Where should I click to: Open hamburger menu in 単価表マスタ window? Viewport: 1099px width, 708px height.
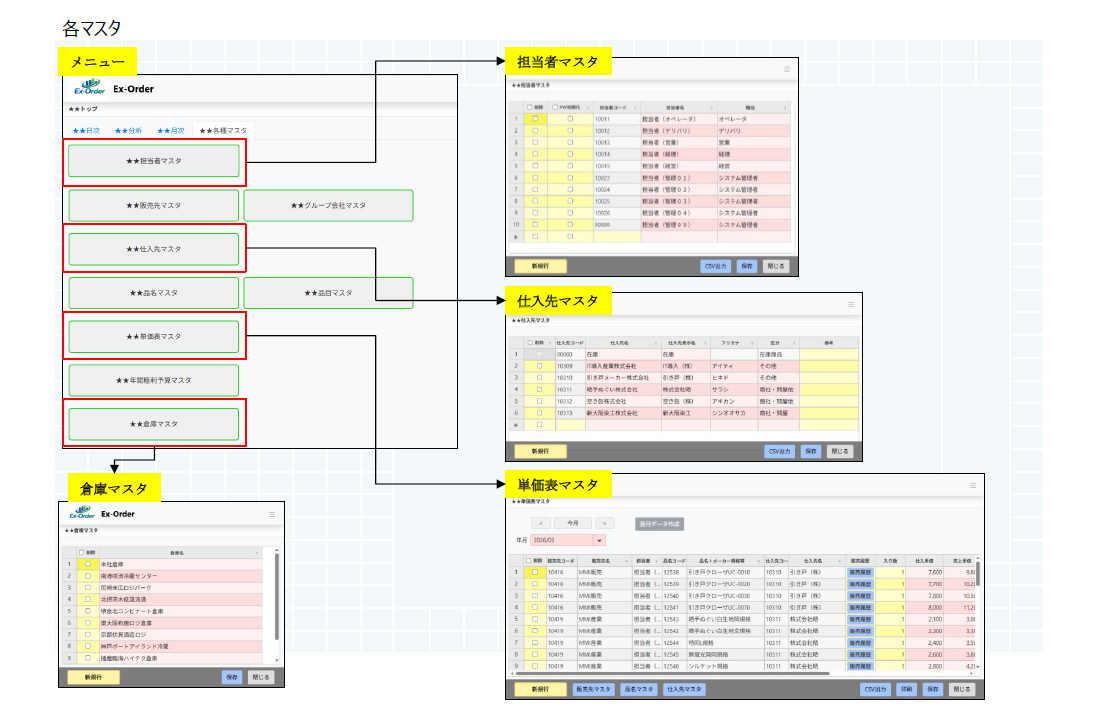pyautogui.click(x=975, y=485)
